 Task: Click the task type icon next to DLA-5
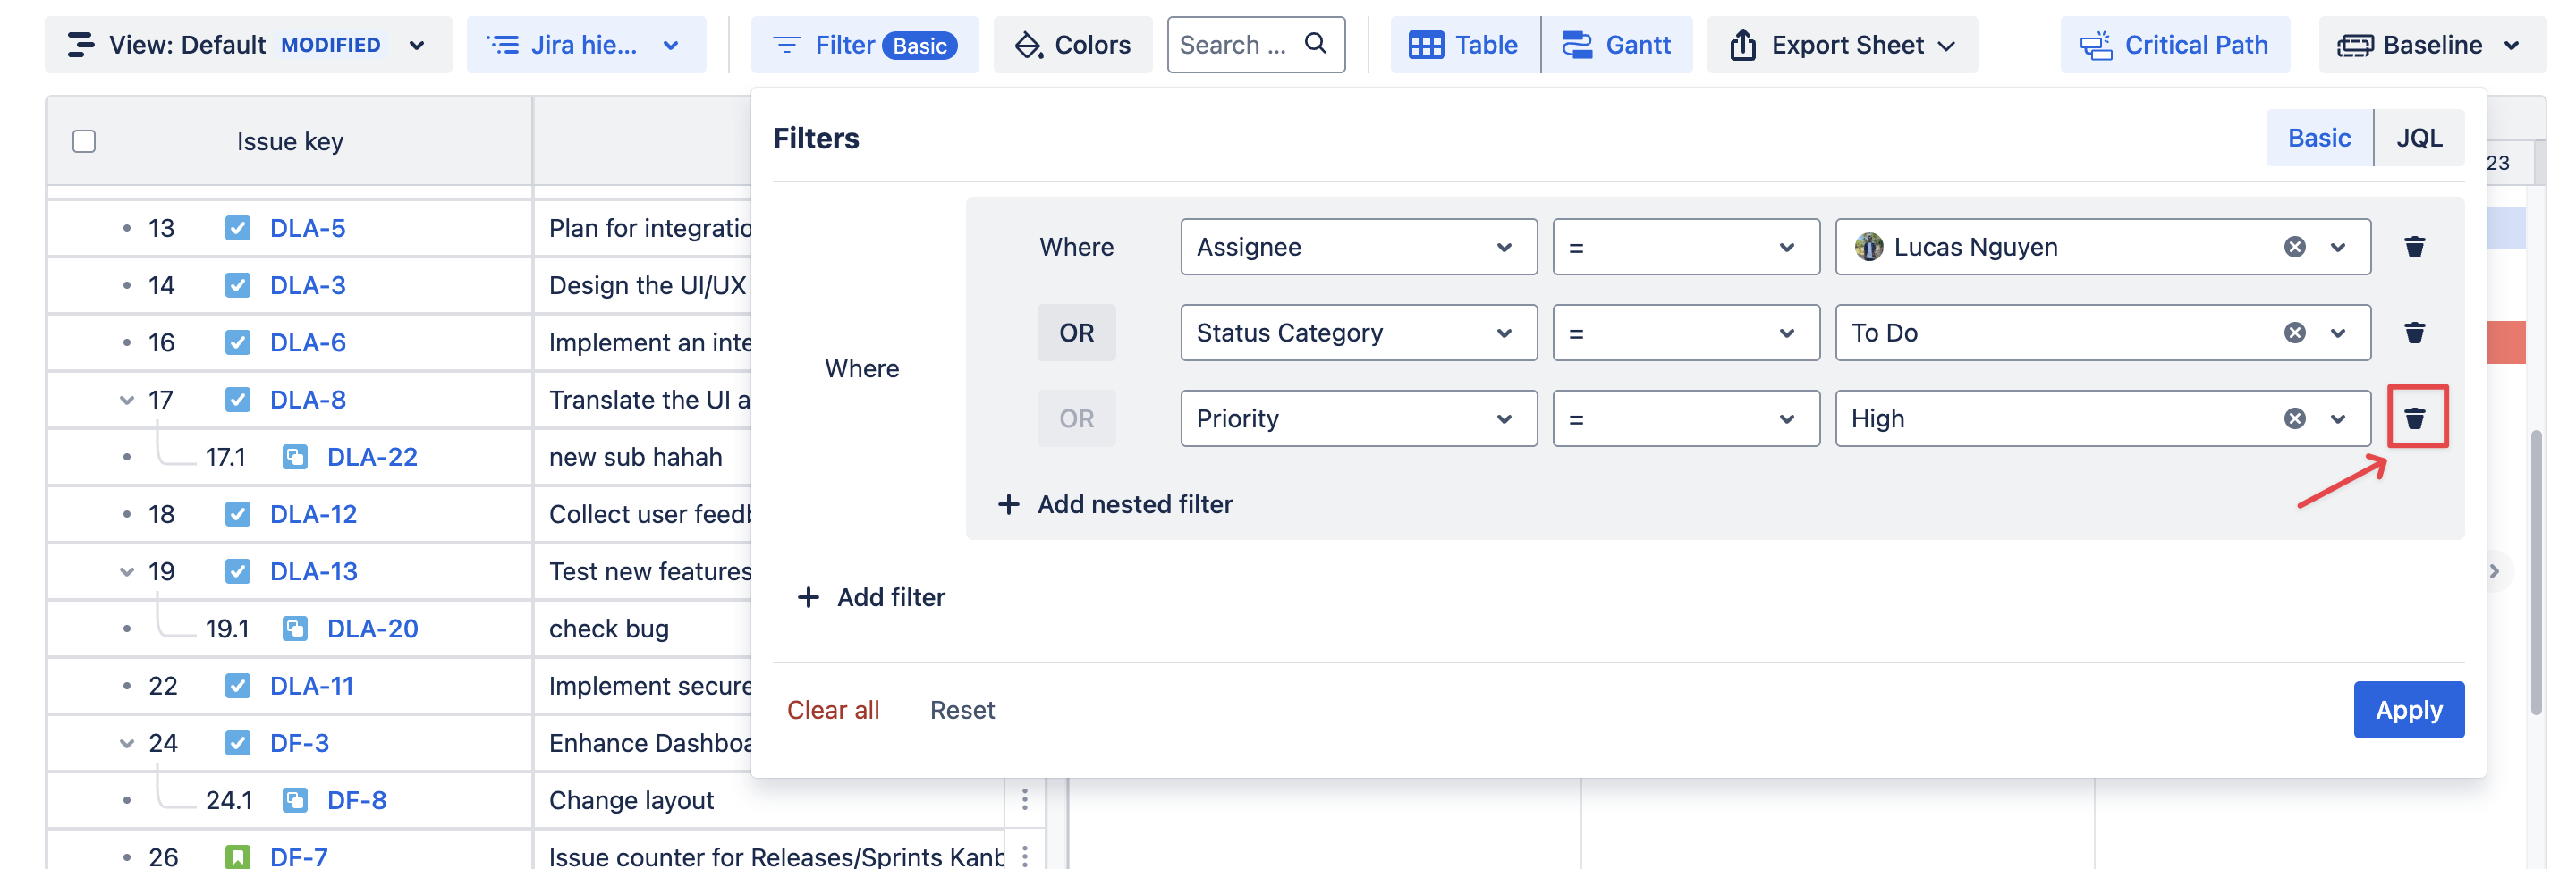[x=237, y=228]
